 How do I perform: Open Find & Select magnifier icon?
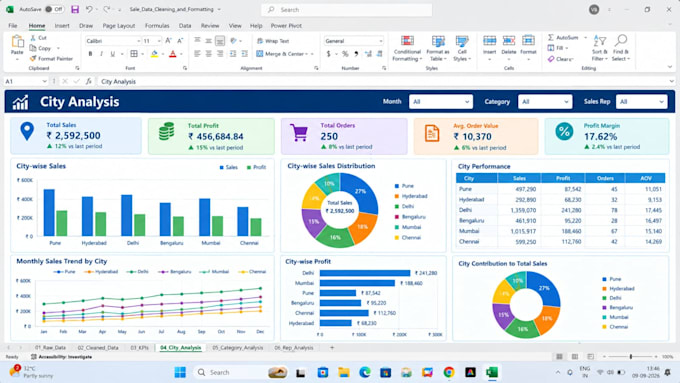(x=621, y=40)
